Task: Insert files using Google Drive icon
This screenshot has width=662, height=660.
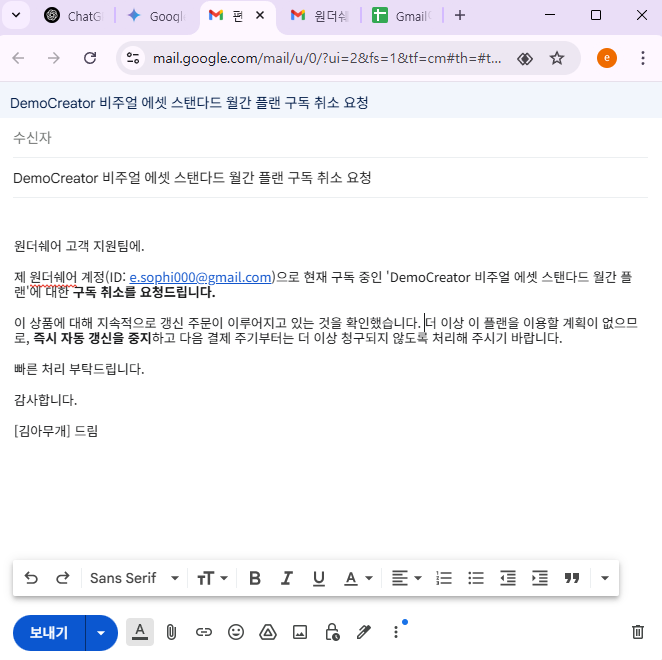Action: click(268, 632)
